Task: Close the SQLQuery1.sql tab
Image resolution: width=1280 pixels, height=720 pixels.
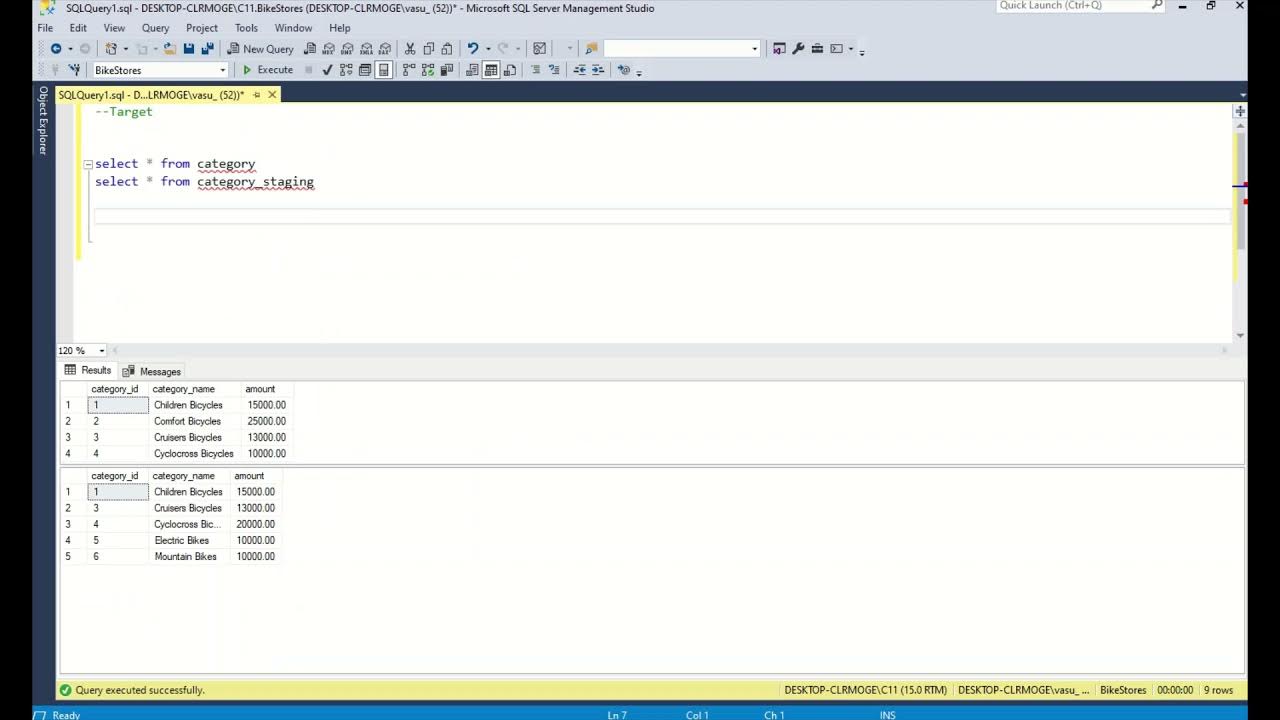Action: [272, 95]
